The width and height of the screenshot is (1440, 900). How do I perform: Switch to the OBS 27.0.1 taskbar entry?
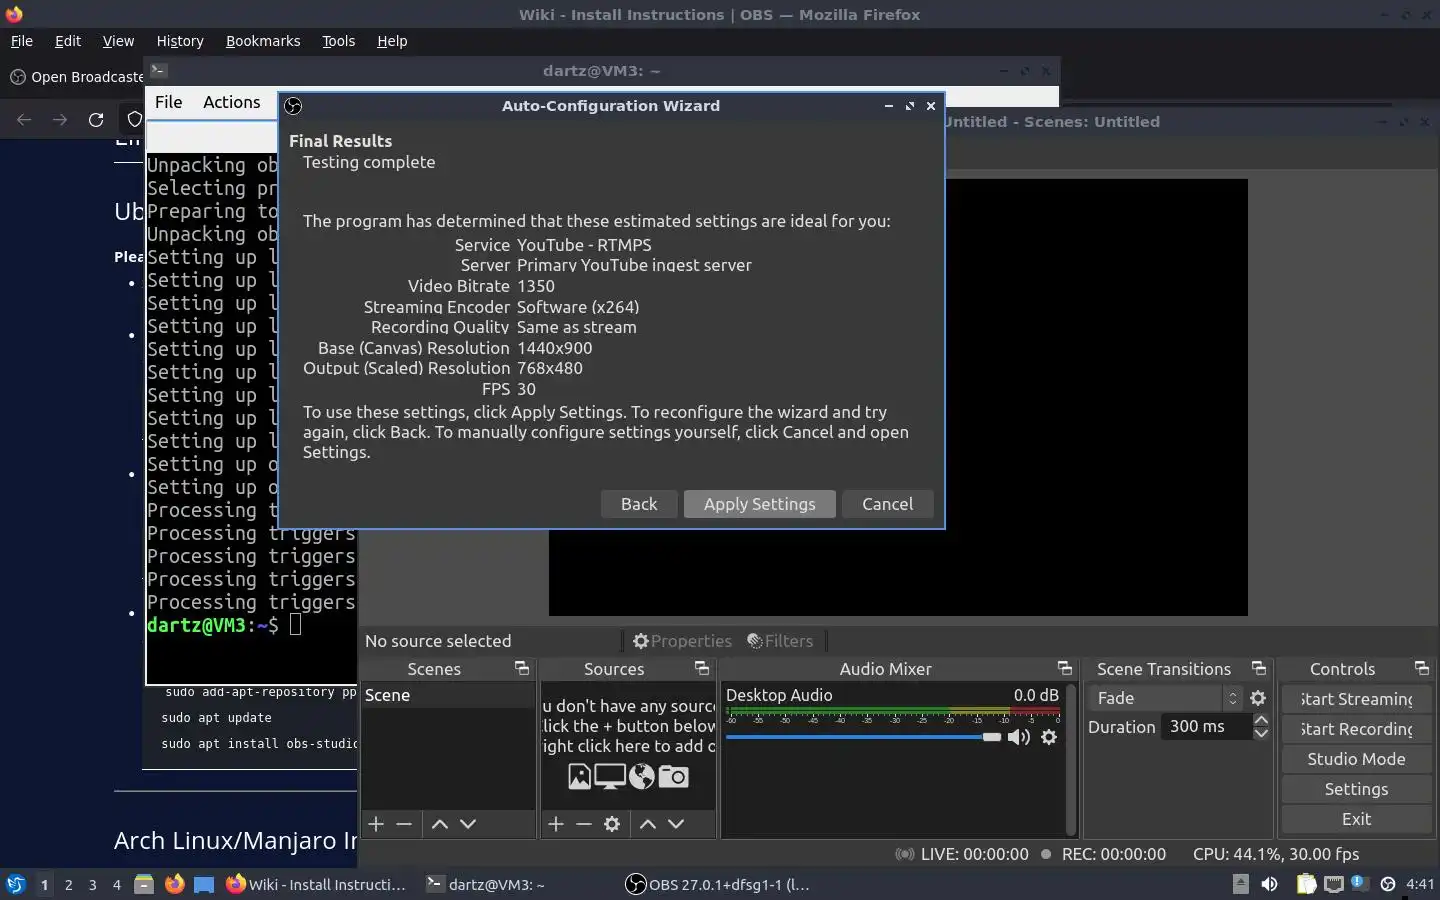pyautogui.click(x=718, y=884)
